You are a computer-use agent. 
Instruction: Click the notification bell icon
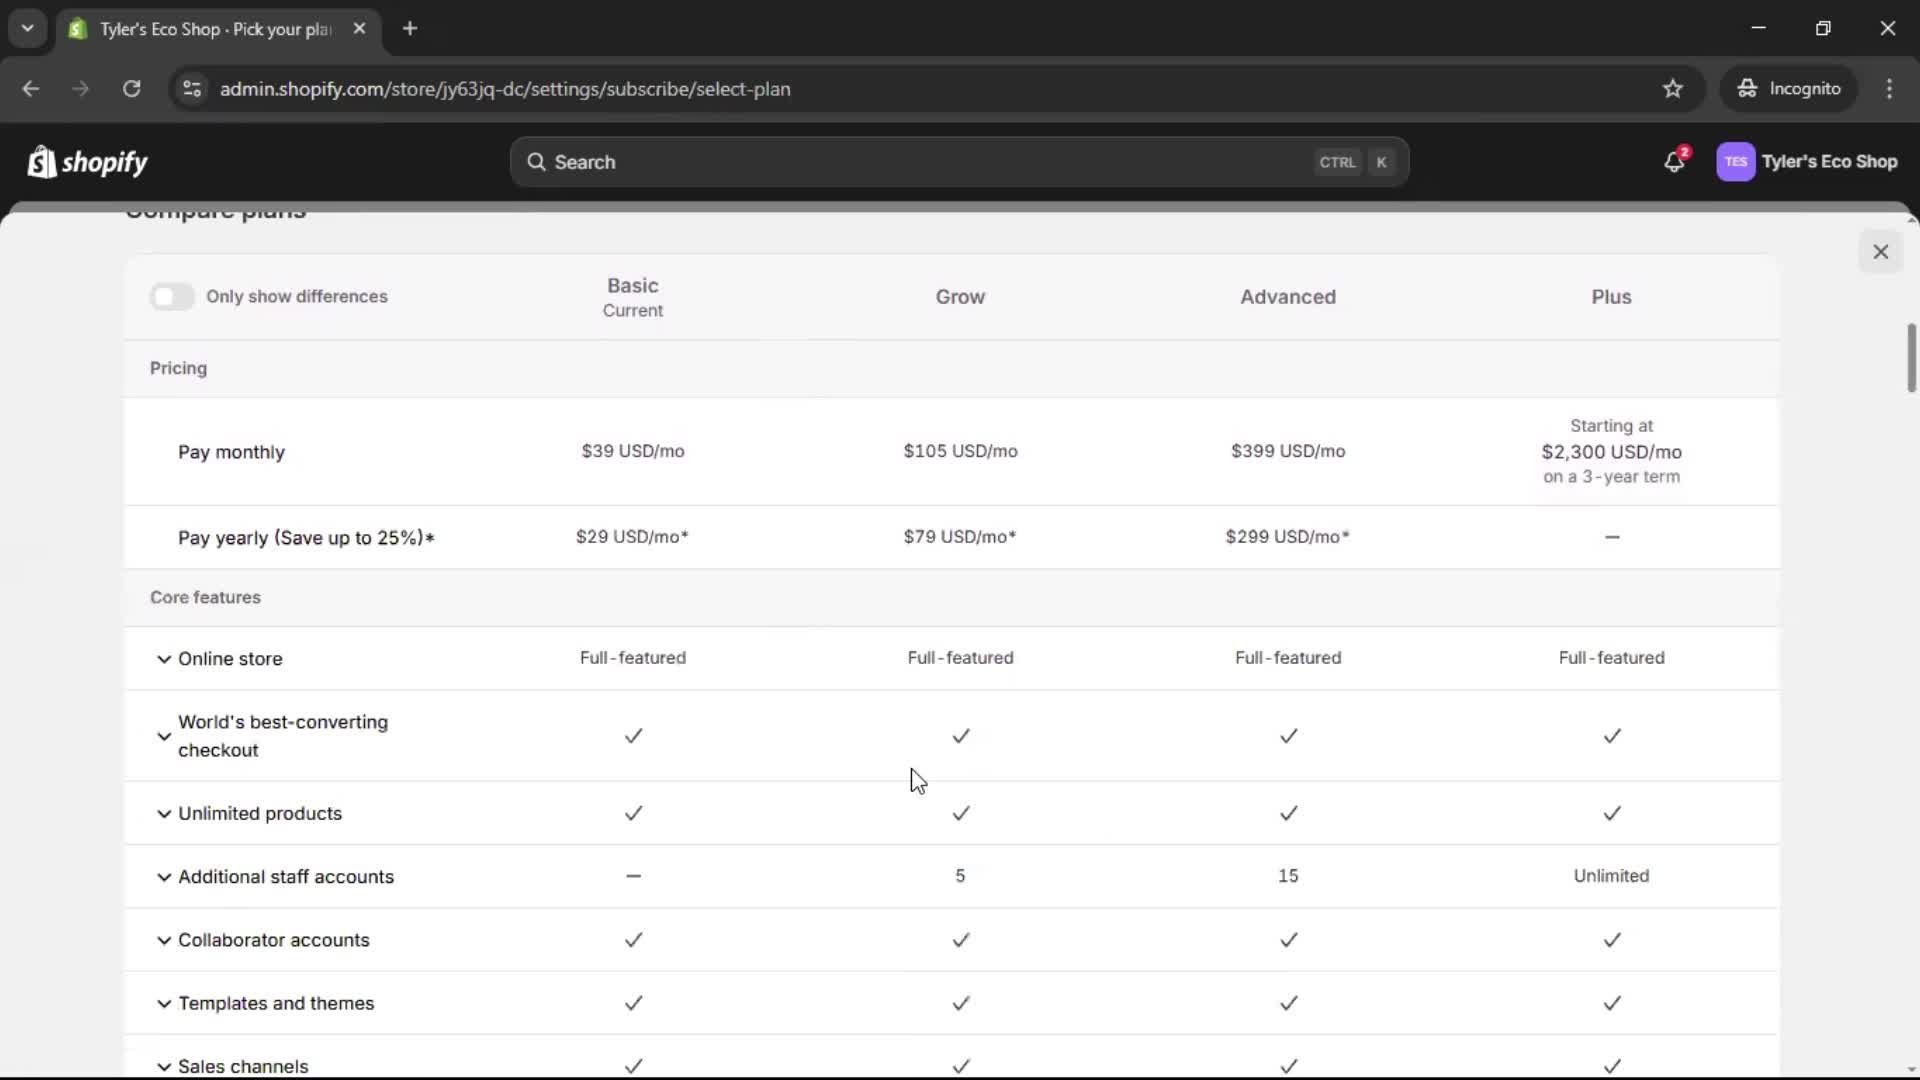point(1675,161)
